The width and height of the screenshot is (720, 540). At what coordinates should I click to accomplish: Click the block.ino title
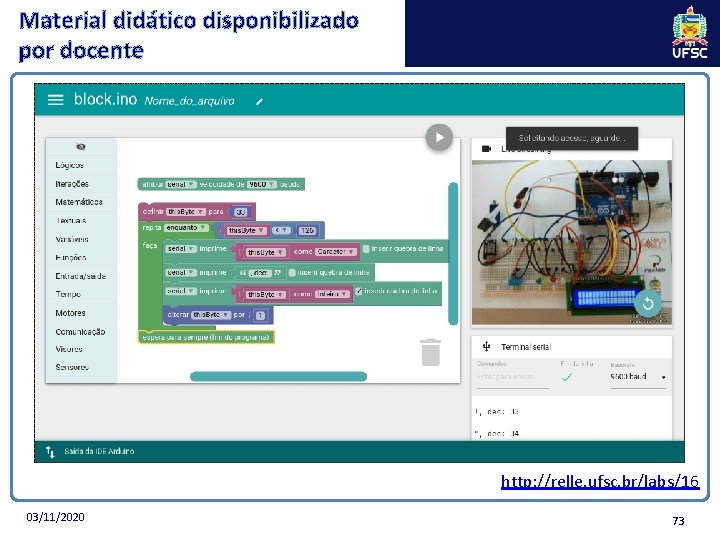[105, 99]
